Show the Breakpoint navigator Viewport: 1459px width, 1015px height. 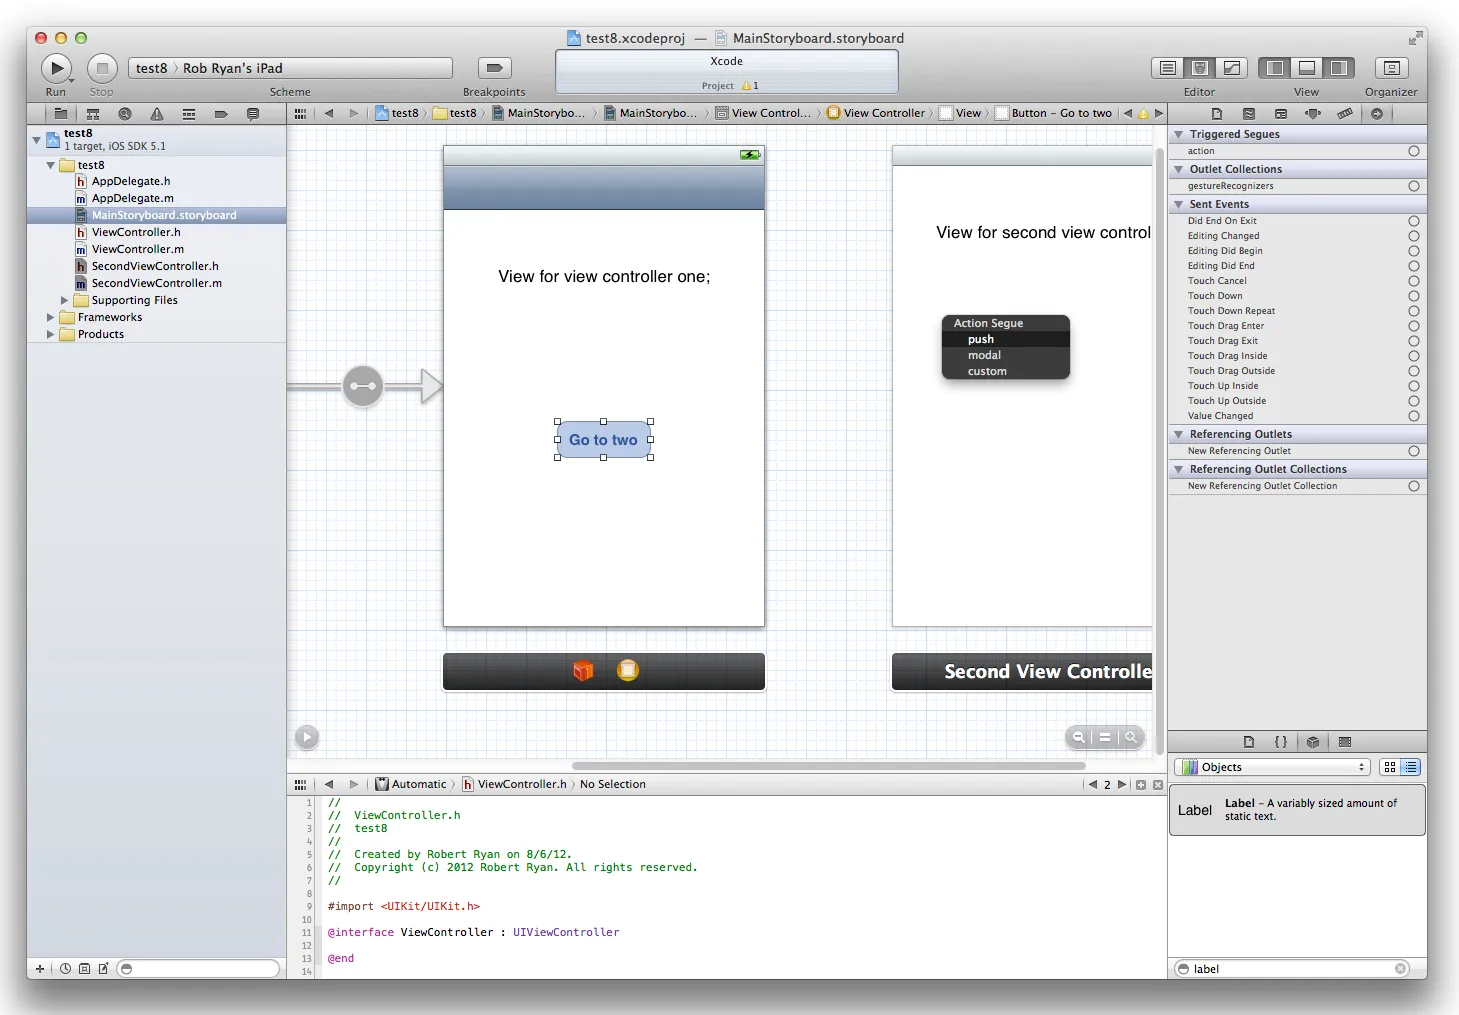pos(221,114)
